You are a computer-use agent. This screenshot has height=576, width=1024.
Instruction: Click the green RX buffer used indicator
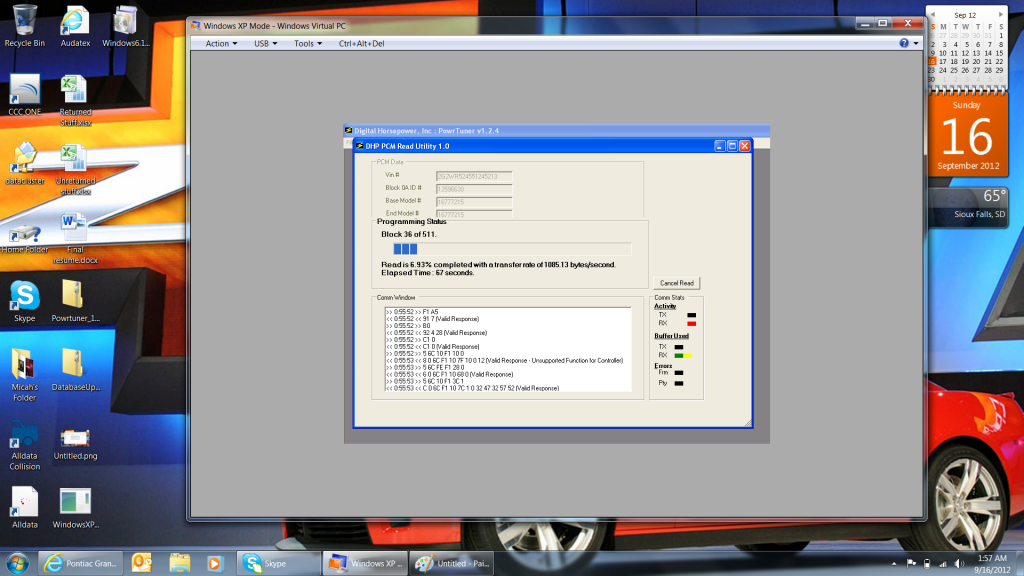click(679, 355)
